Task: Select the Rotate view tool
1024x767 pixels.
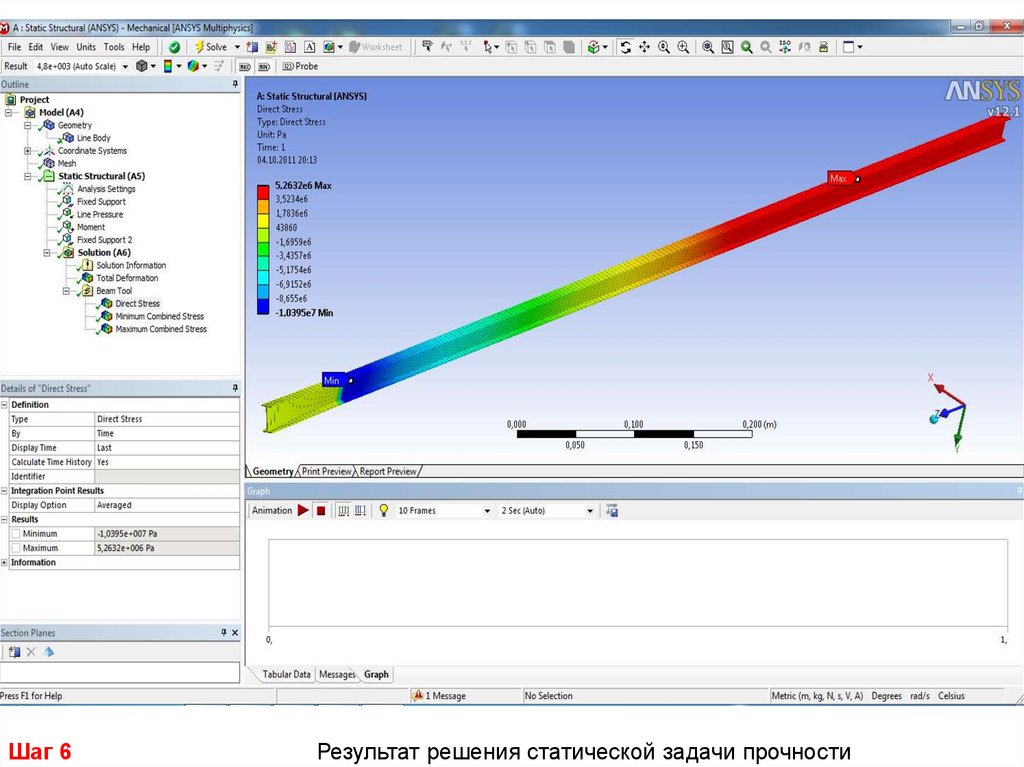Action: click(x=626, y=47)
